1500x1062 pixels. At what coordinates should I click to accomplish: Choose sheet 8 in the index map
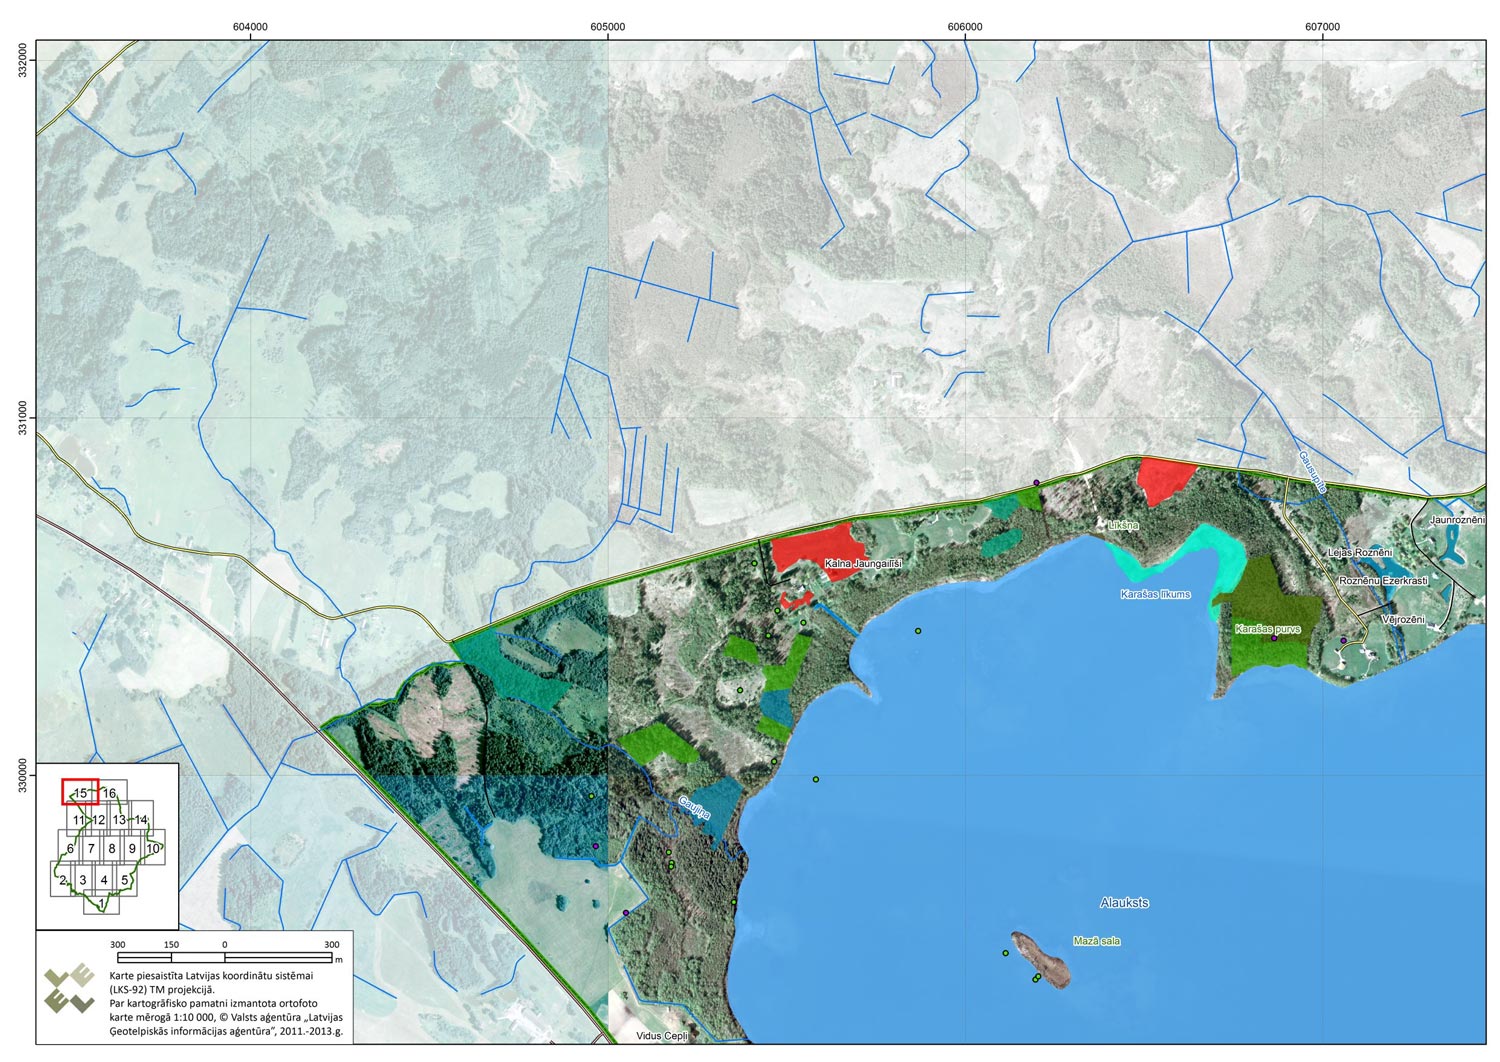(111, 849)
